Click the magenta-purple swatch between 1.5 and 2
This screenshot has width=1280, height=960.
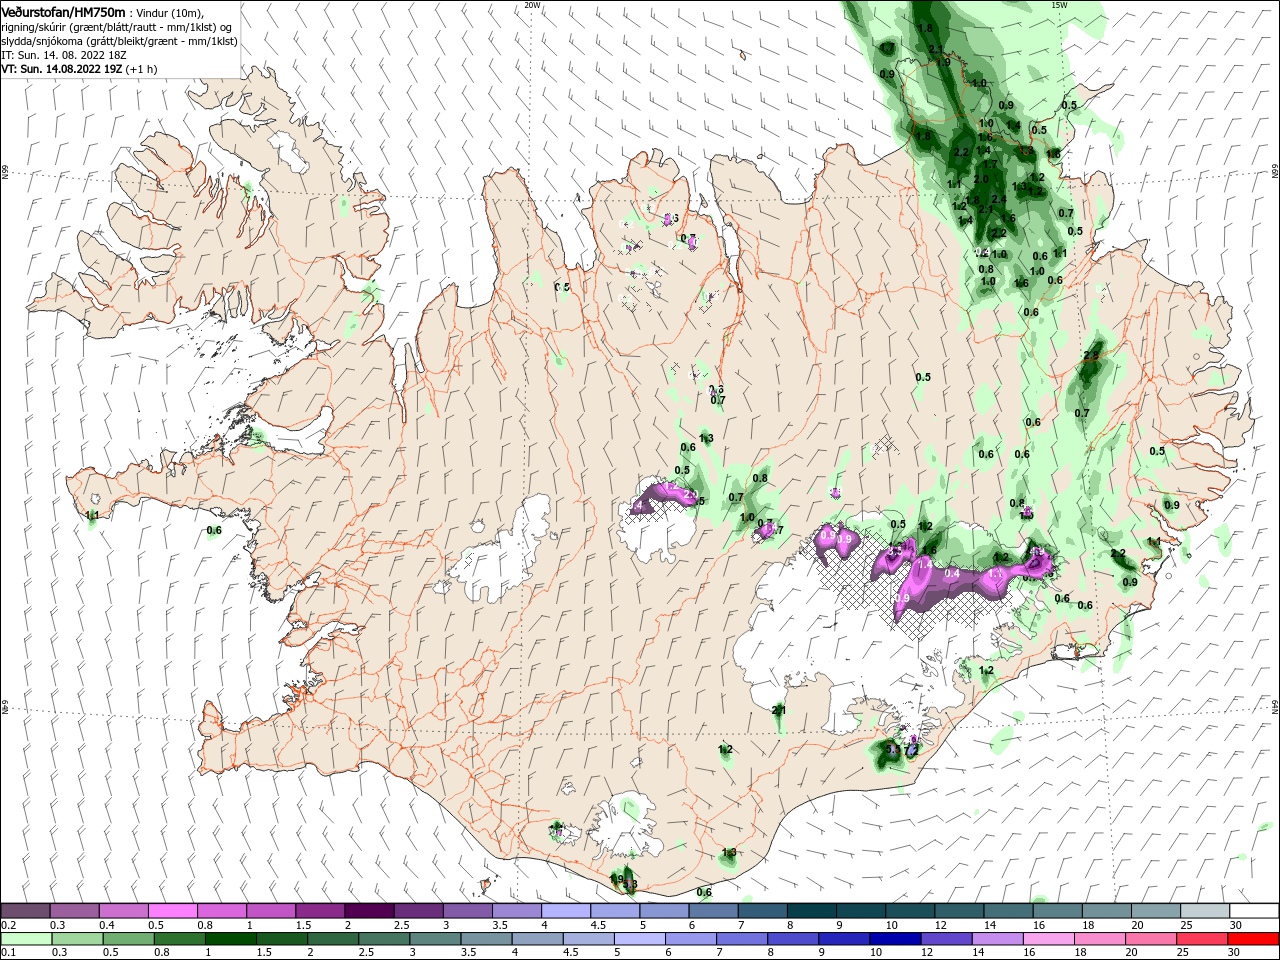point(319,911)
